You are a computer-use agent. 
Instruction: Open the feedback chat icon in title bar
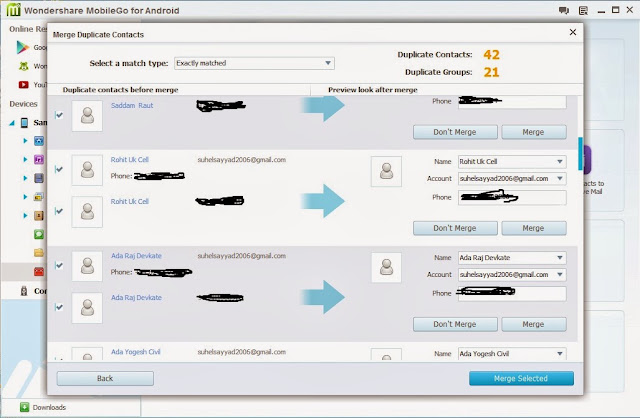tap(564, 11)
